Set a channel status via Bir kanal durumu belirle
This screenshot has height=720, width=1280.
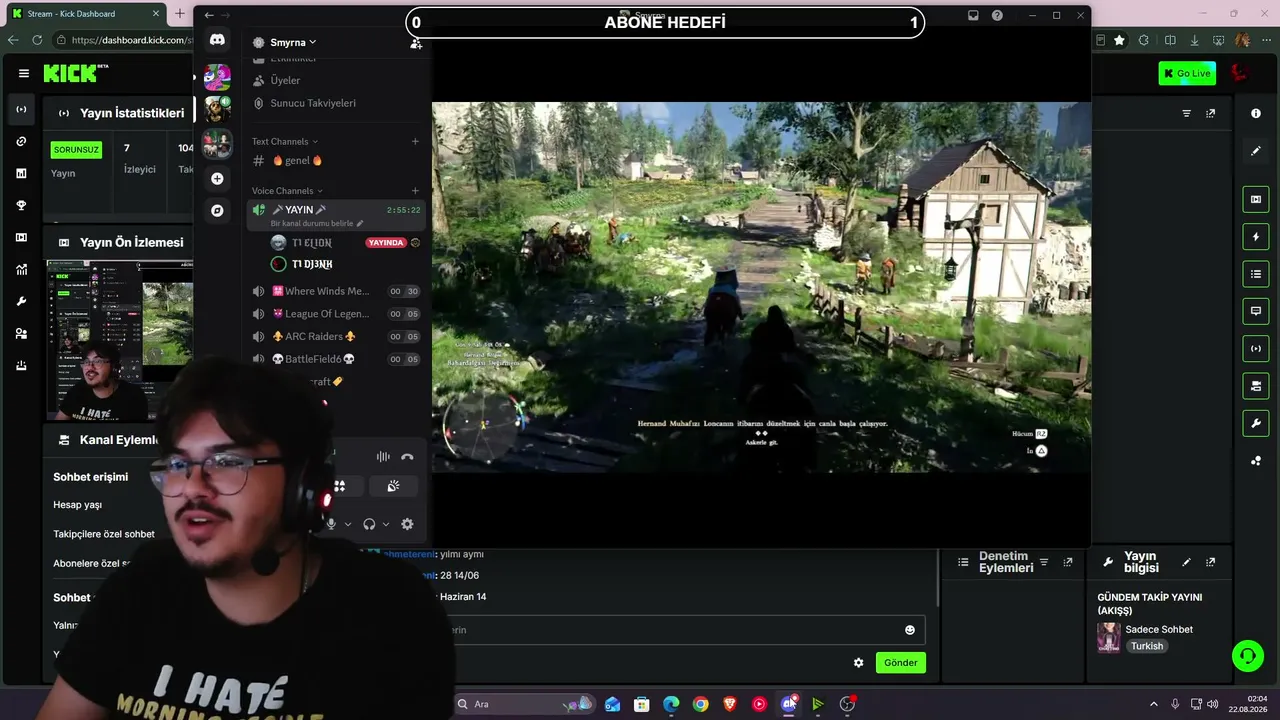[x=317, y=223]
